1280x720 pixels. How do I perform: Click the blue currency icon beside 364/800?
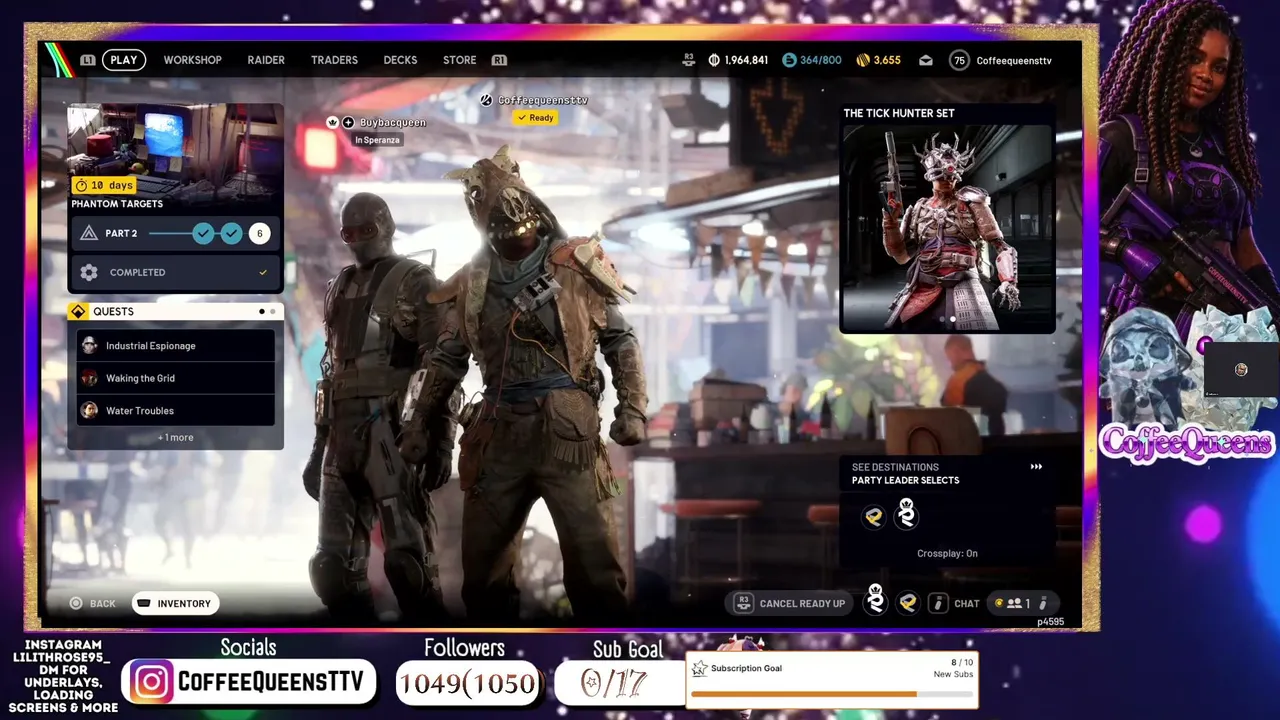click(789, 60)
